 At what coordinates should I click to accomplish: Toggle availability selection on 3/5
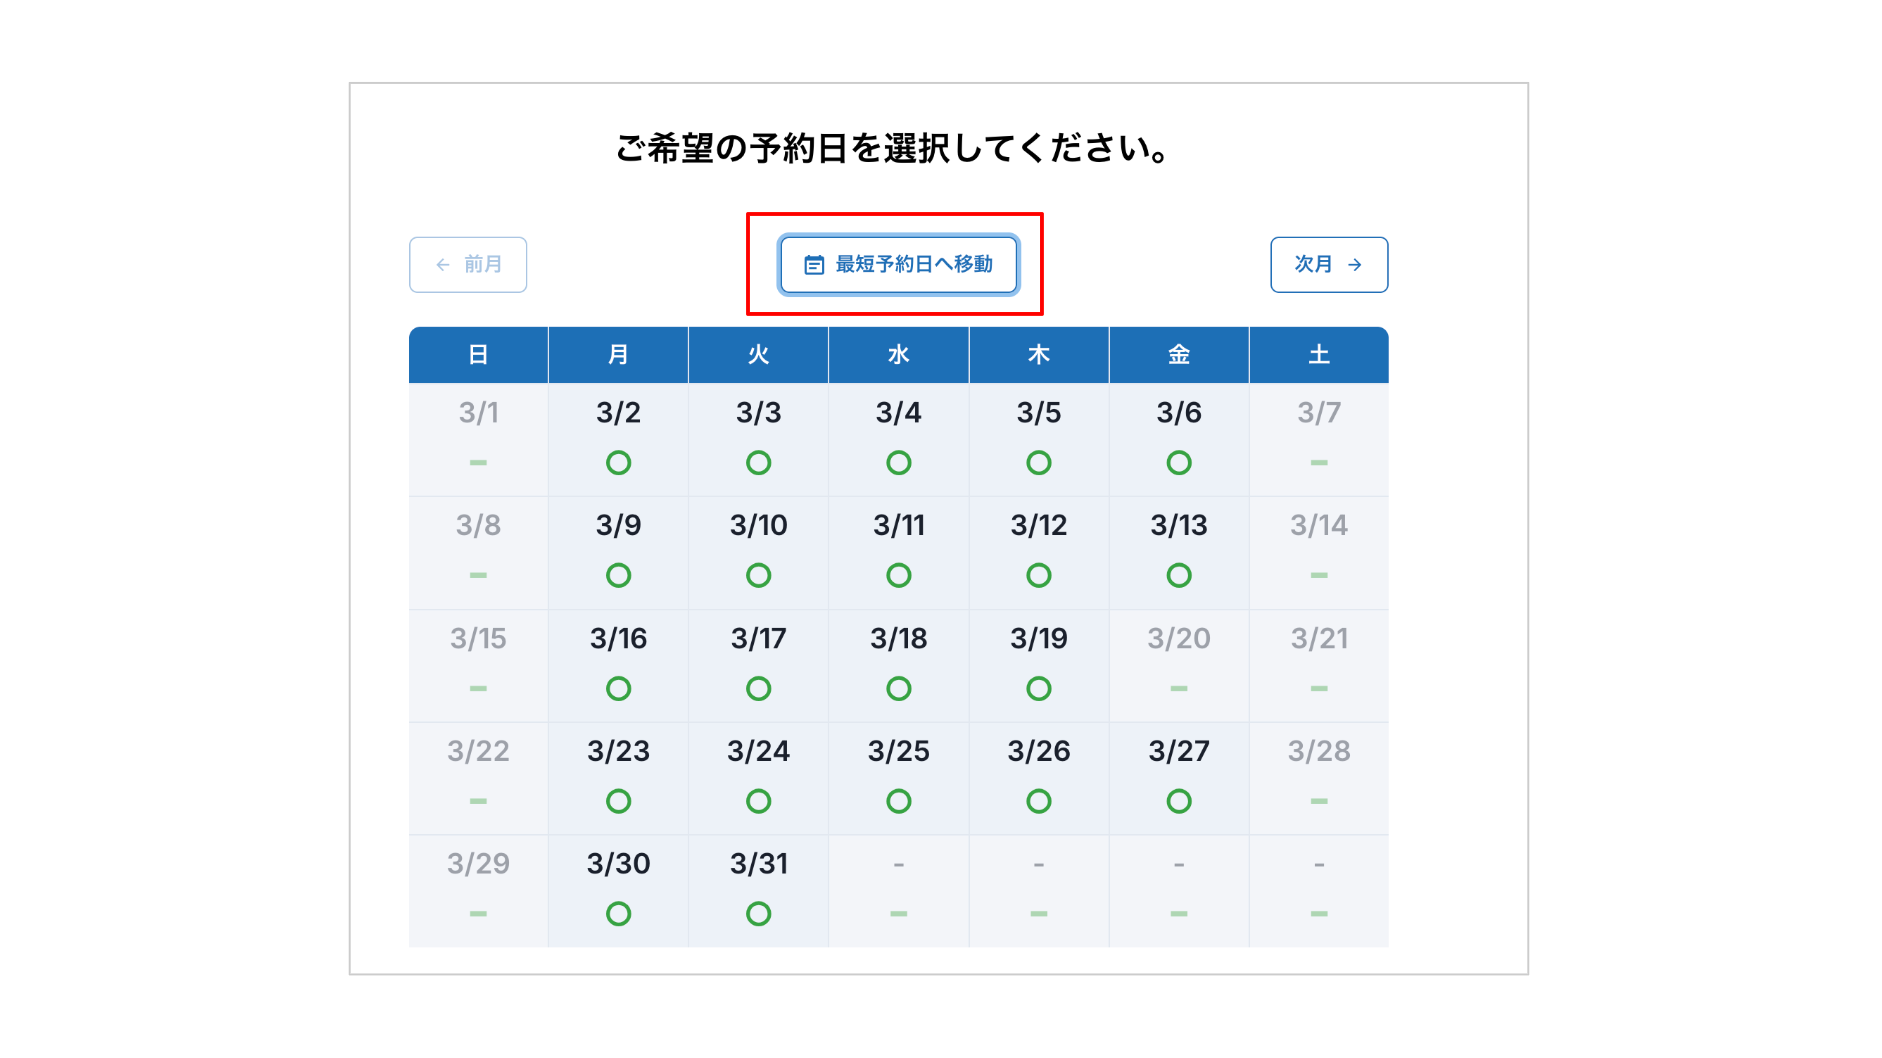coord(1038,461)
